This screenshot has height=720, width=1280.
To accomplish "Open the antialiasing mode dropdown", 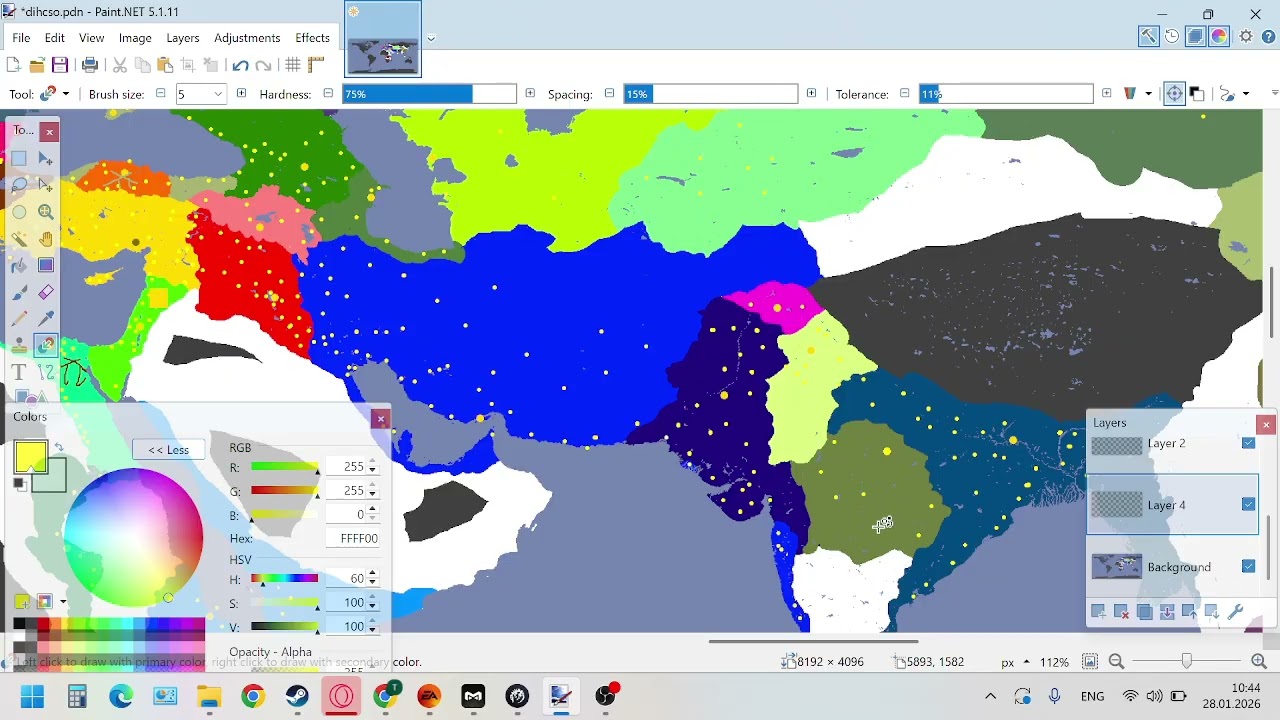I will (1245, 94).
